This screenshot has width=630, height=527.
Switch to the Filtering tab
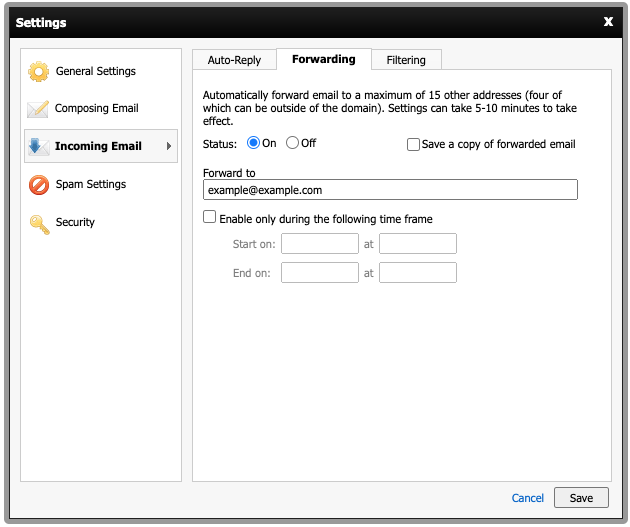pyautogui.click(x=406, y=60)
